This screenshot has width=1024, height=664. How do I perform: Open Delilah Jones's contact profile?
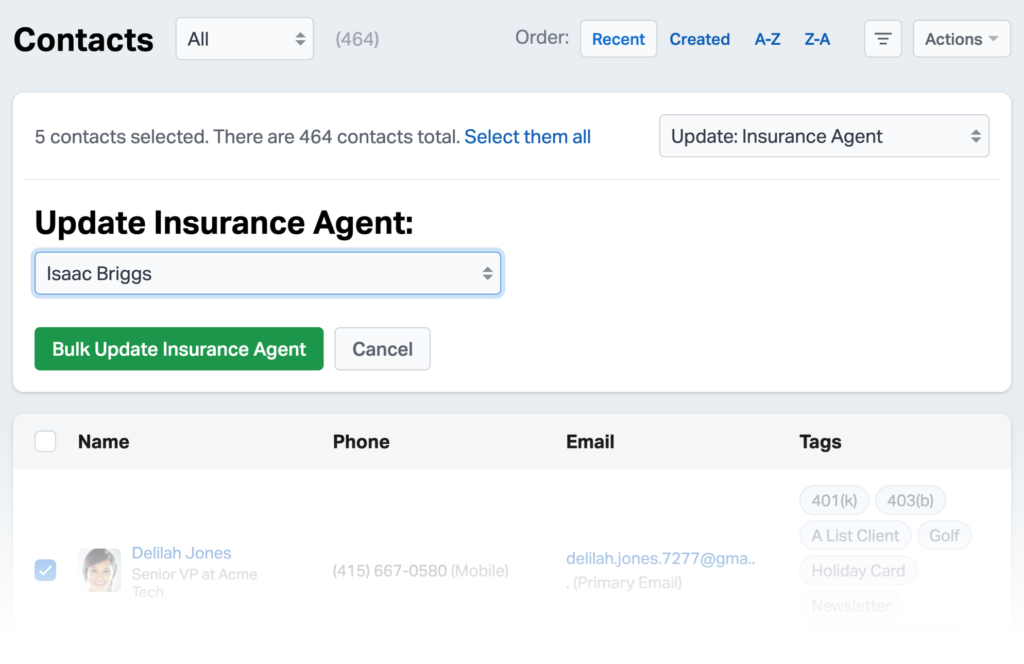click(181, 552)
